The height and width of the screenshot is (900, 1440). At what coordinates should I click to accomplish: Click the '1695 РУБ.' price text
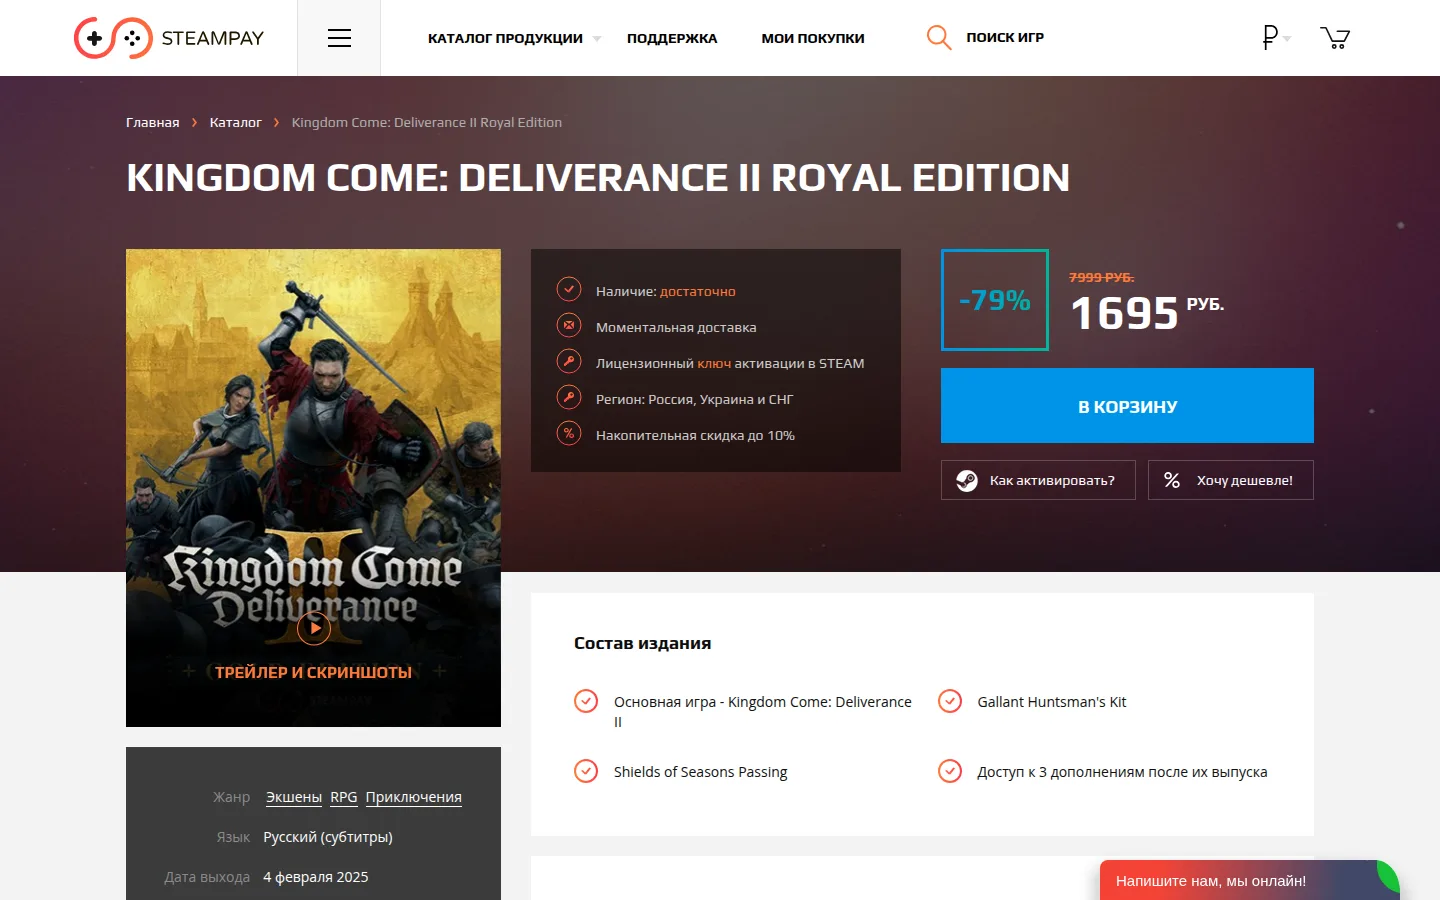[x=1147, y=313]
